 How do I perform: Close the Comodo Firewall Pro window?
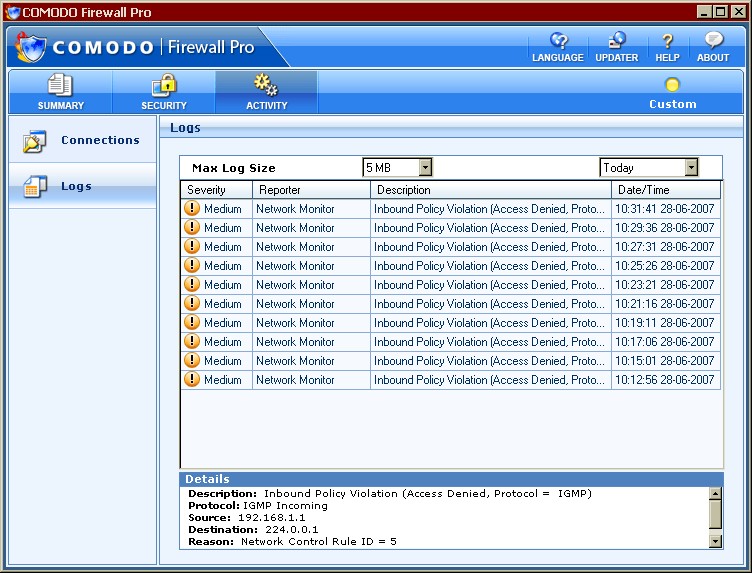pyautogui.click(x=739, y=12)
